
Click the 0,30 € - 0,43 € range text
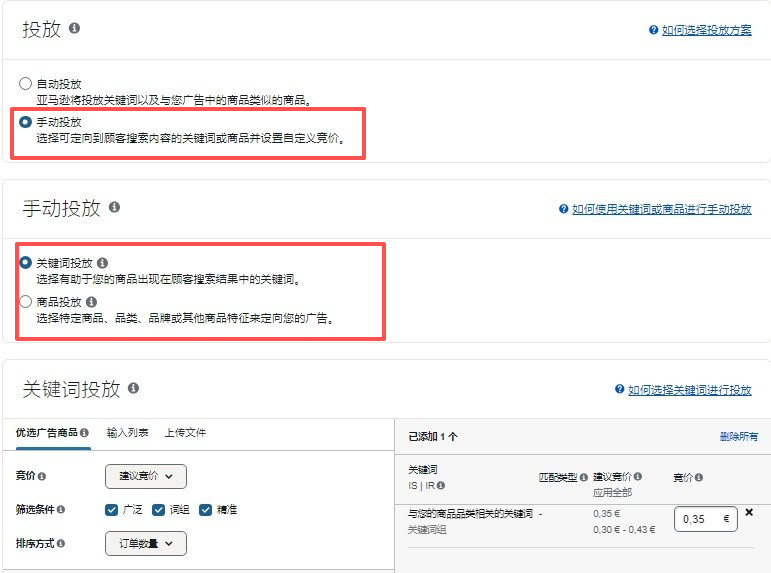pos(624,530)
